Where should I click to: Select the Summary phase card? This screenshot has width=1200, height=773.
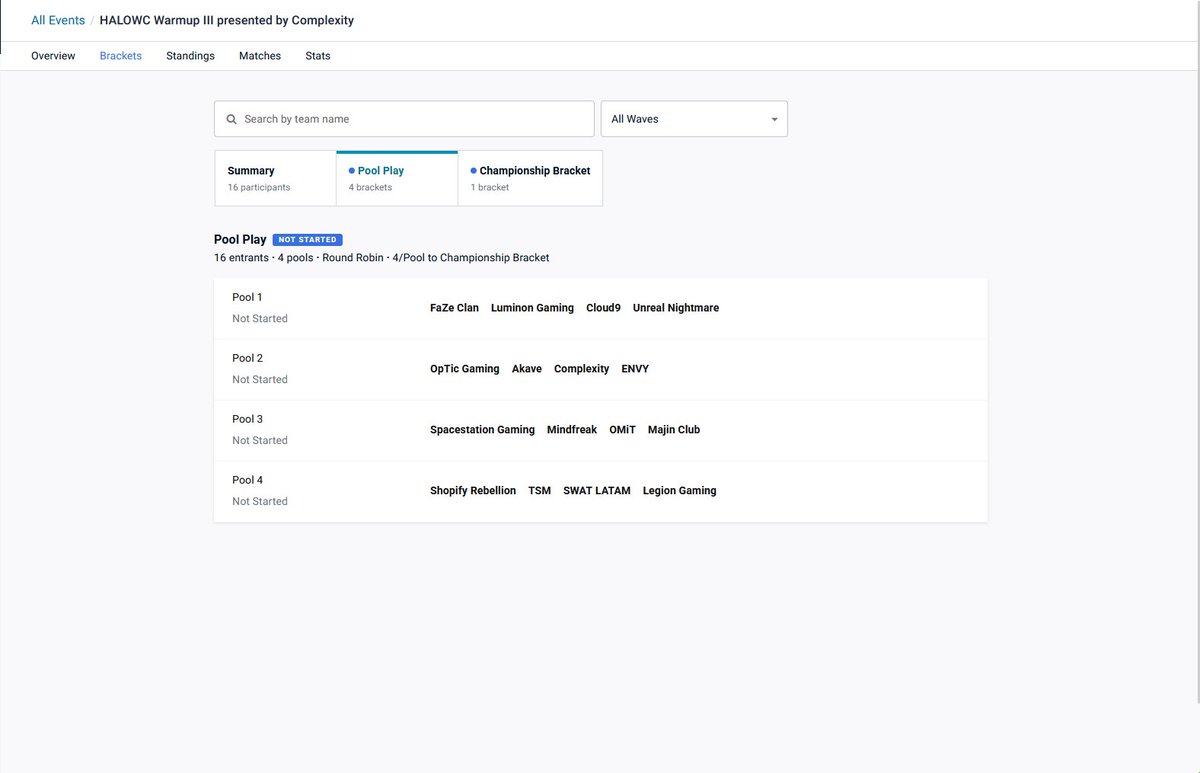click(x=275, y=178)
